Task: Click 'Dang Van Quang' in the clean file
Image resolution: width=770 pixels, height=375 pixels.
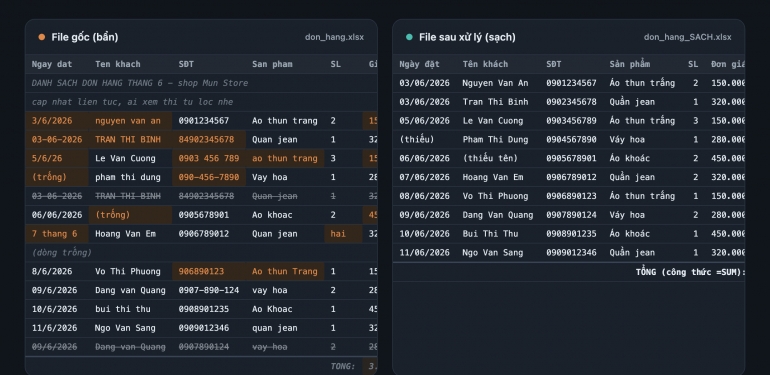Action: pos(497,215)
